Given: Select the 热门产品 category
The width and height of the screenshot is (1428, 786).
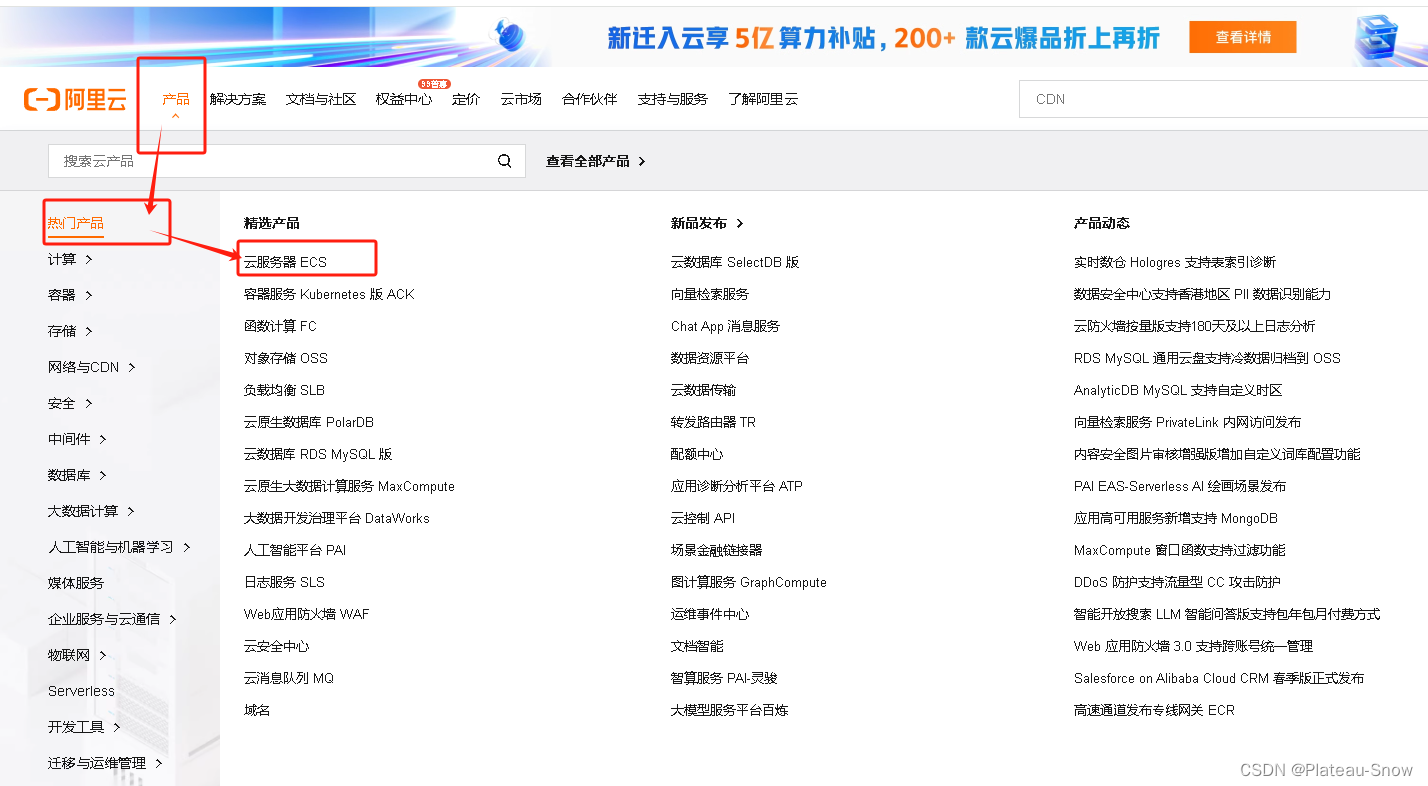Looking at the screenshot, I should [76, 223].
